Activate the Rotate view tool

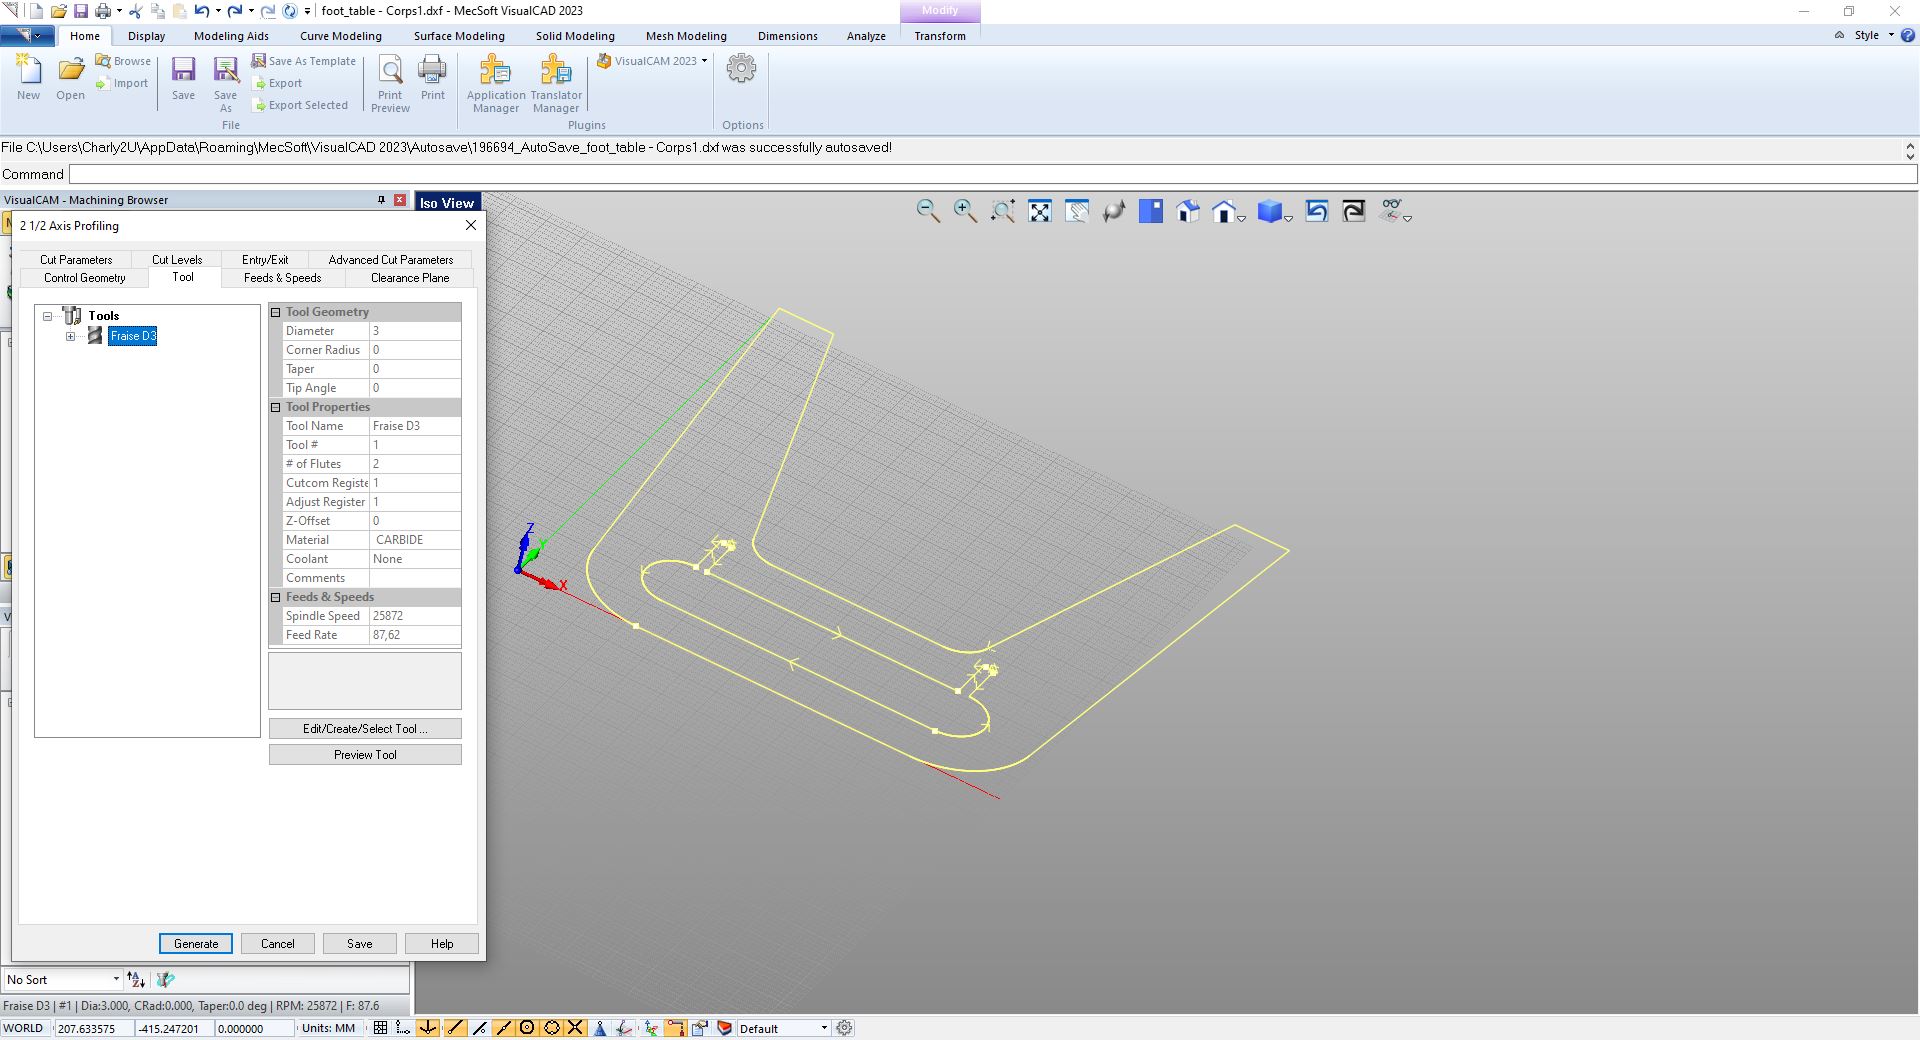point(1114,211)
